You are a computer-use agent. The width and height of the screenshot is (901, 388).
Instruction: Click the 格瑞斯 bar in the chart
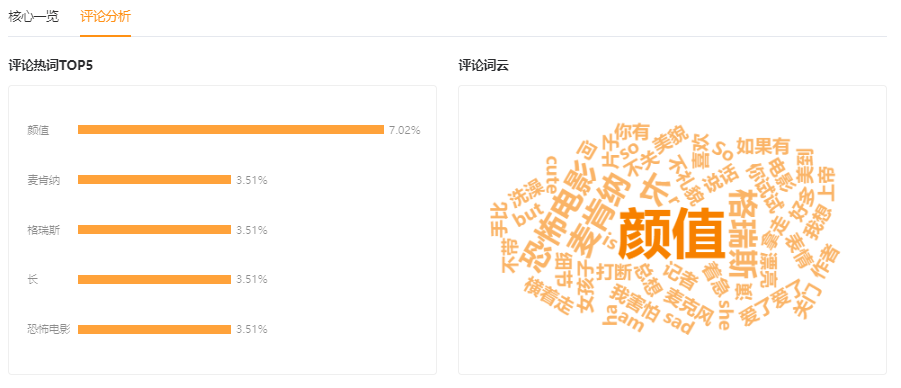pos(155,230)
